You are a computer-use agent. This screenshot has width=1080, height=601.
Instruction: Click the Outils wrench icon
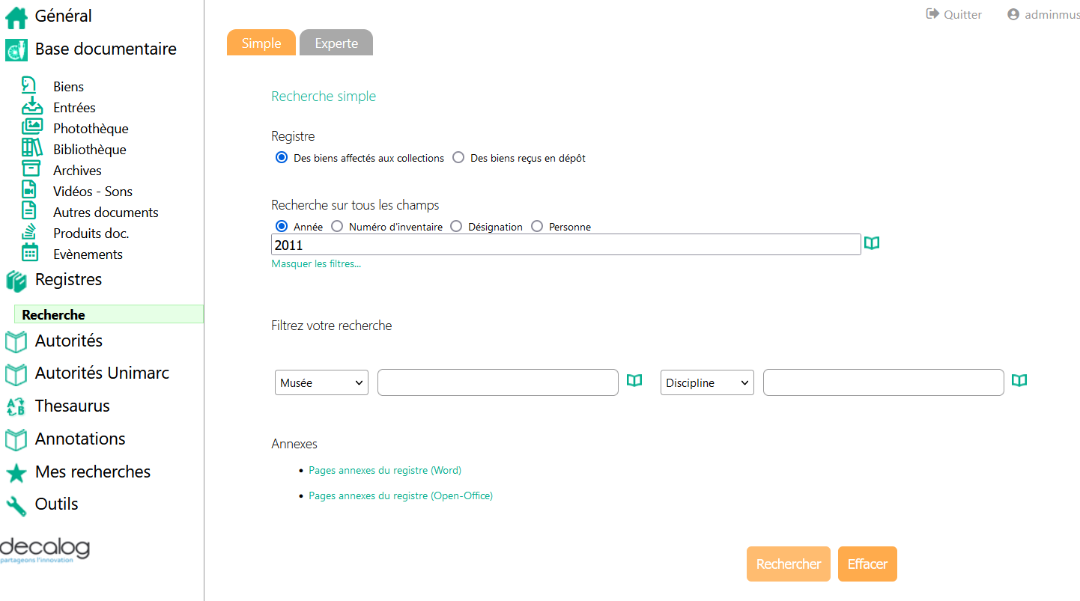16,504
